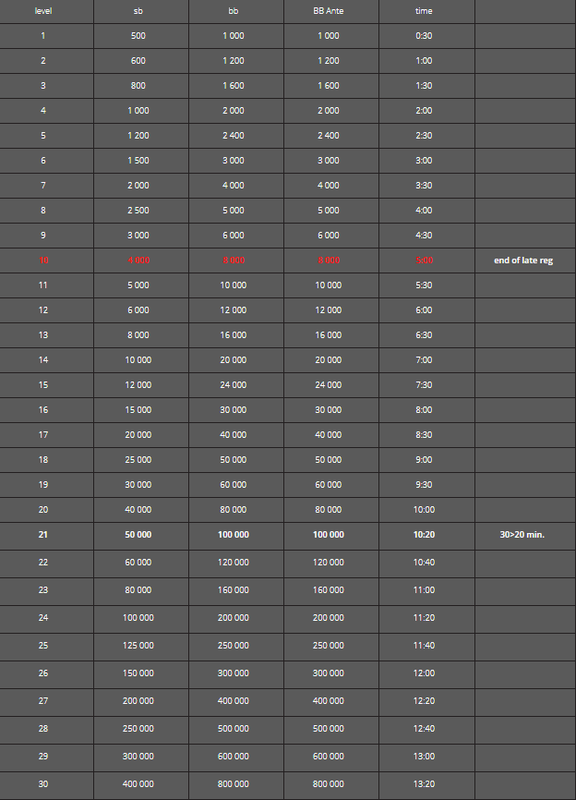Click the 11:40 time cell
Screen dimensions: 576x800
(x=424, y=645)
